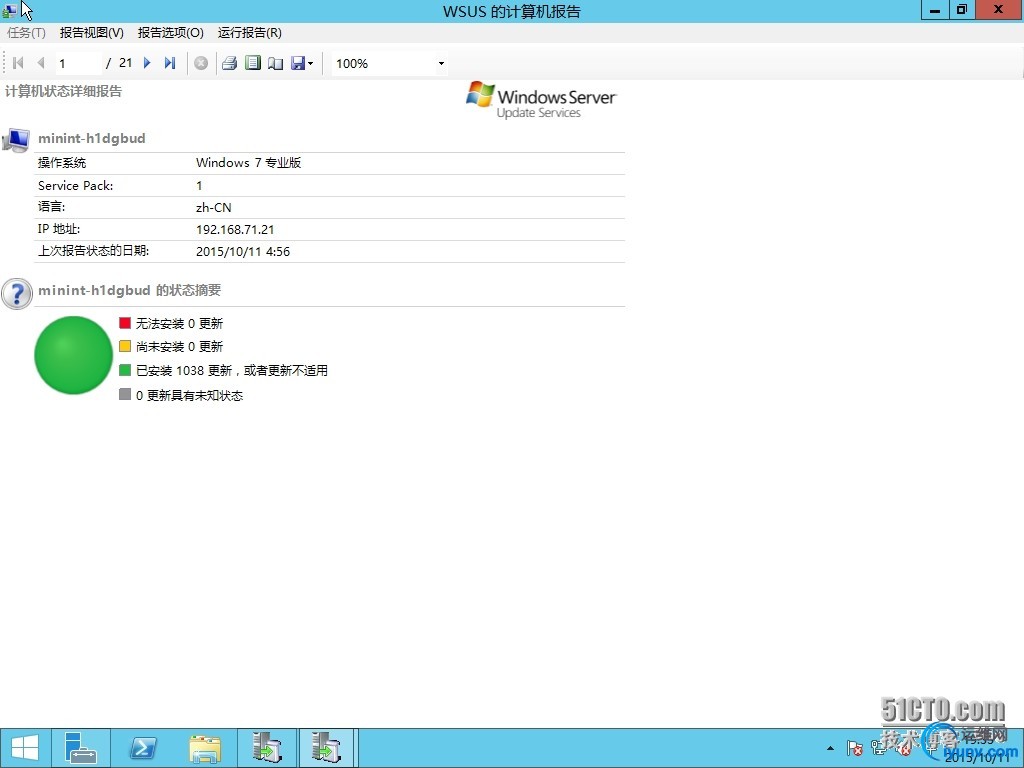The width and height of the screenshot is (1024, 768).
Task: Stop report rendering button
Action: click(201, 63)
